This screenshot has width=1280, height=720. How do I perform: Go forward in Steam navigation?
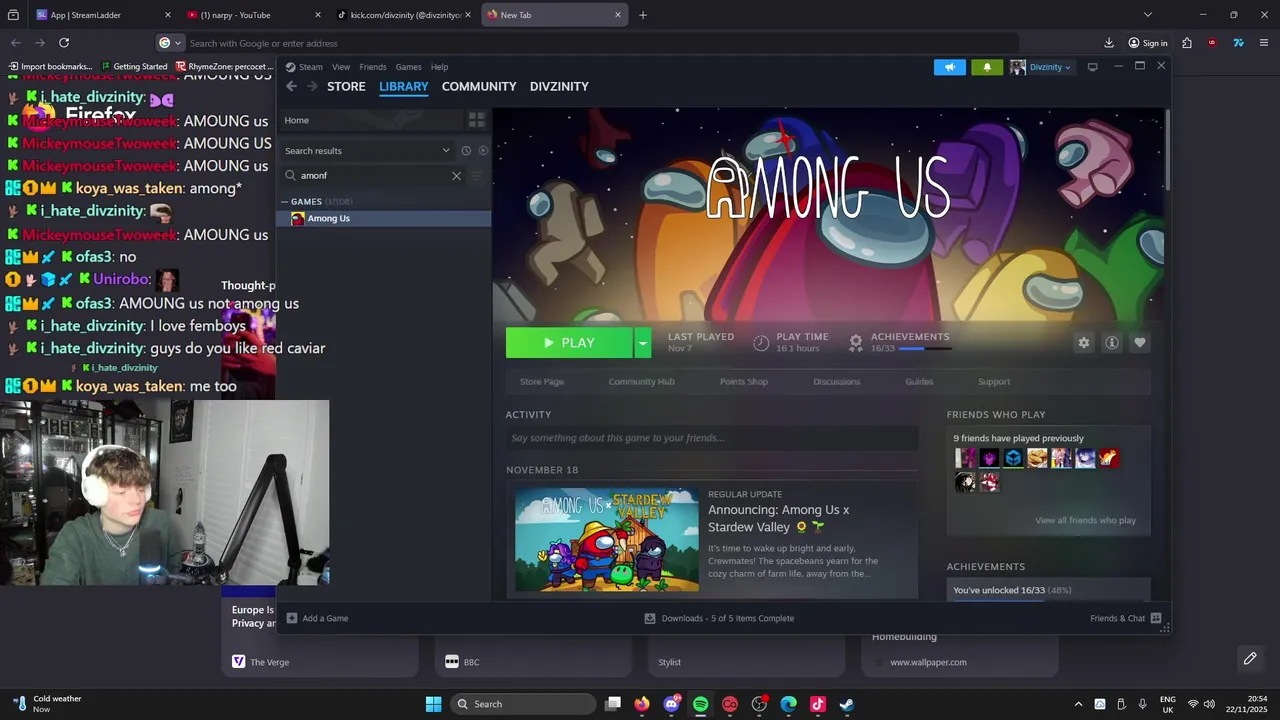(x=312, y=86)
